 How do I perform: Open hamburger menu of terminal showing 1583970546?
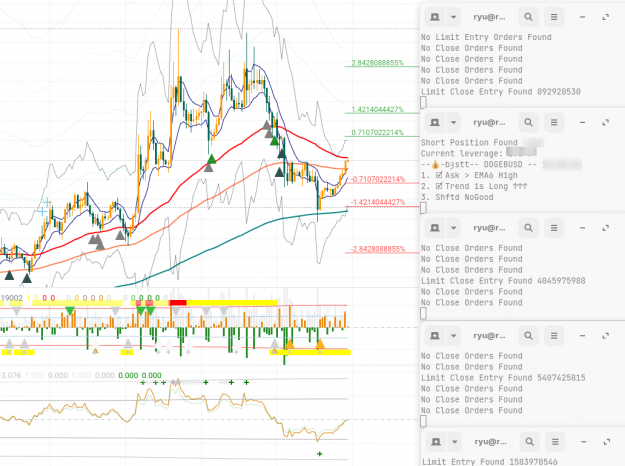tap(555, 442)
